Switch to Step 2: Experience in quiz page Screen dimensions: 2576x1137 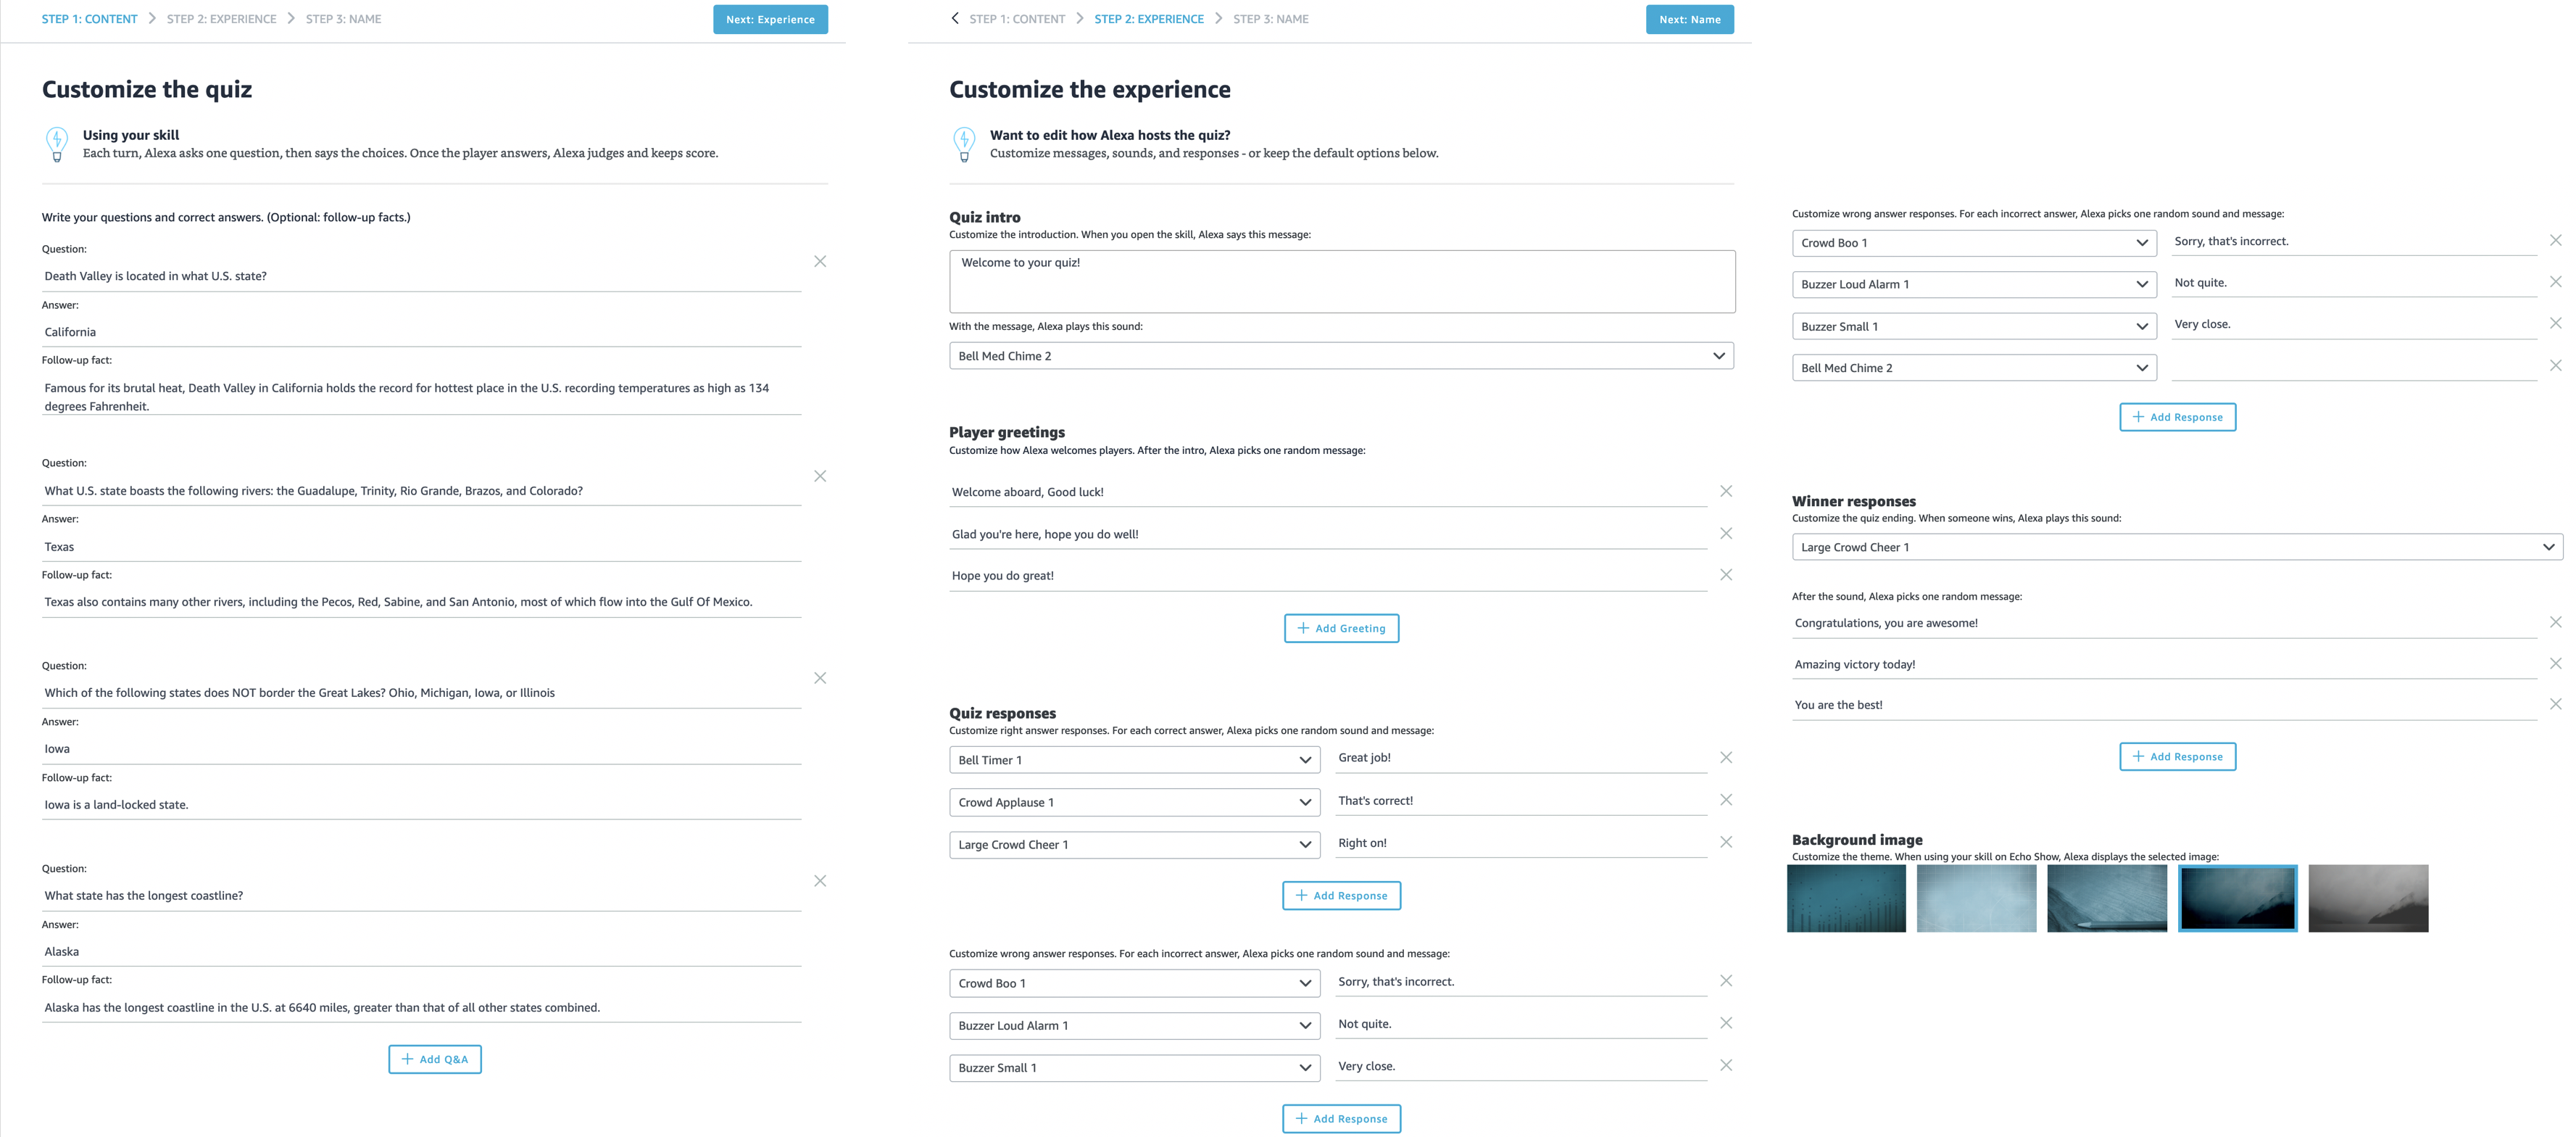tap(221, 19)
